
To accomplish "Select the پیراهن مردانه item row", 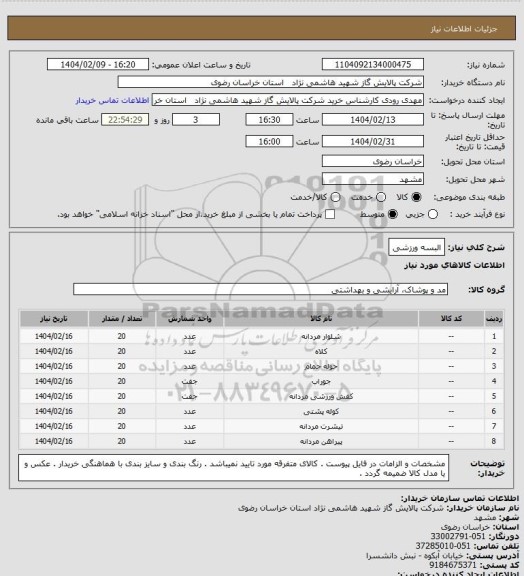I will coord(262,441).
